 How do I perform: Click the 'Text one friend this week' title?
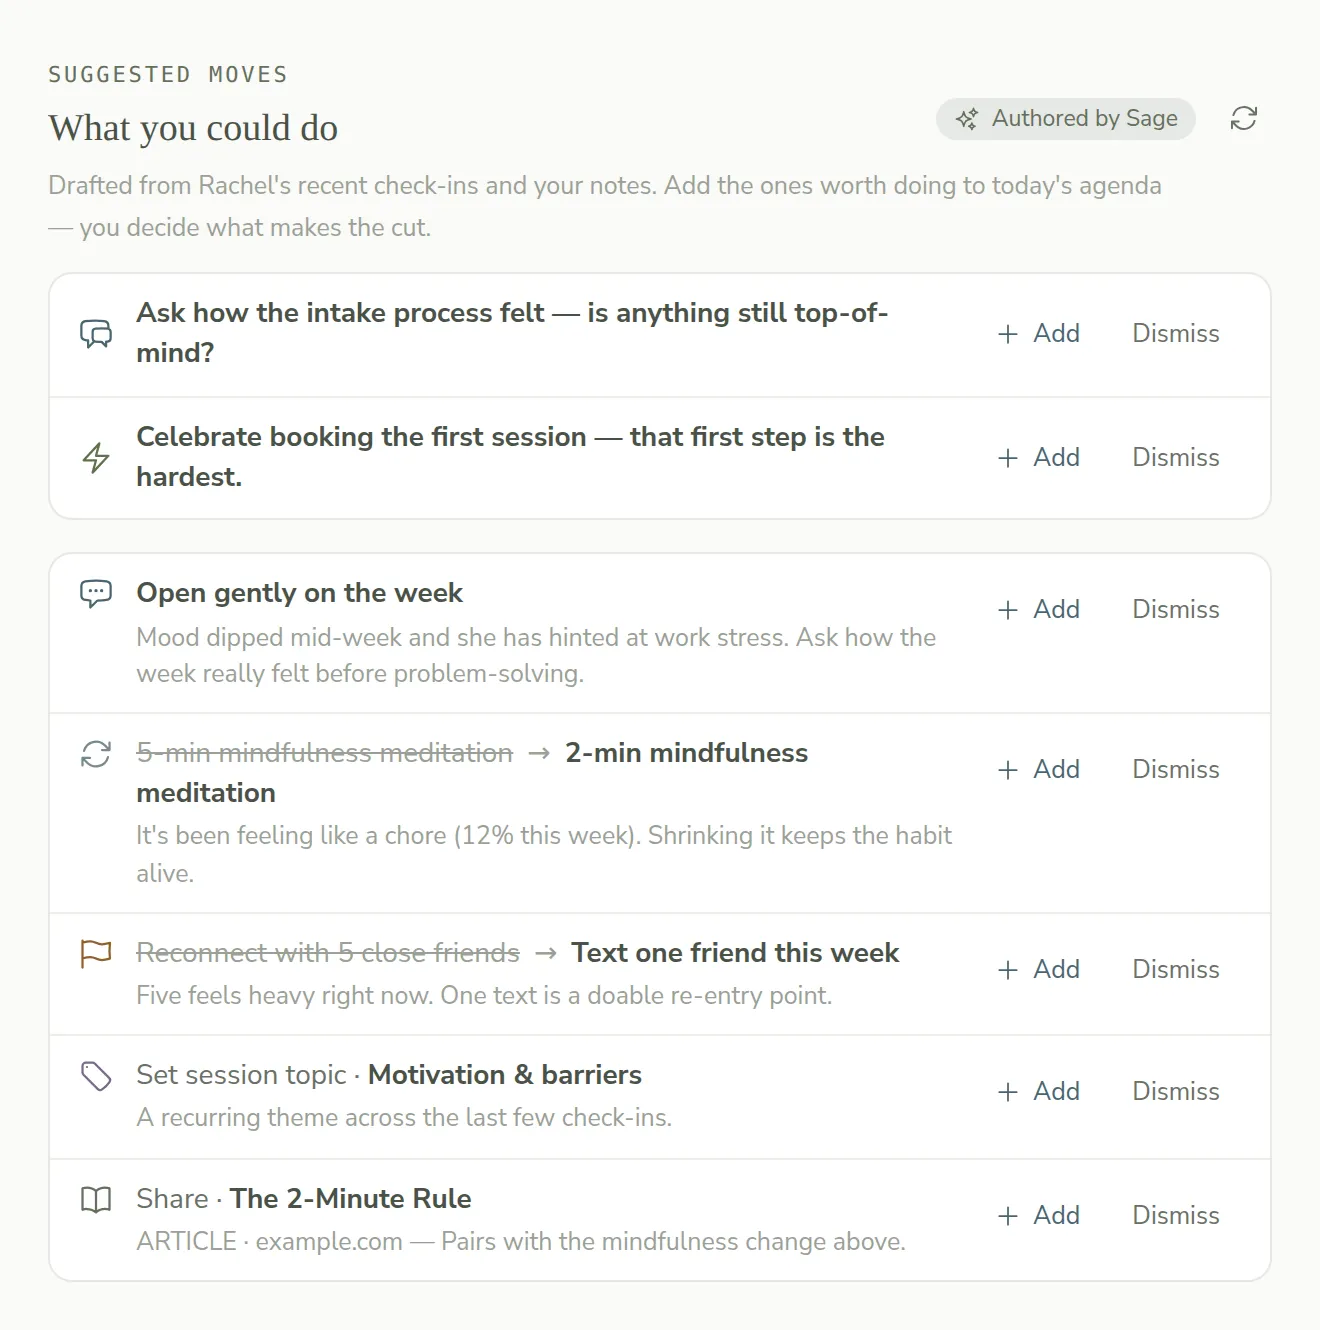pyautogui.click(x=735, y=953)
